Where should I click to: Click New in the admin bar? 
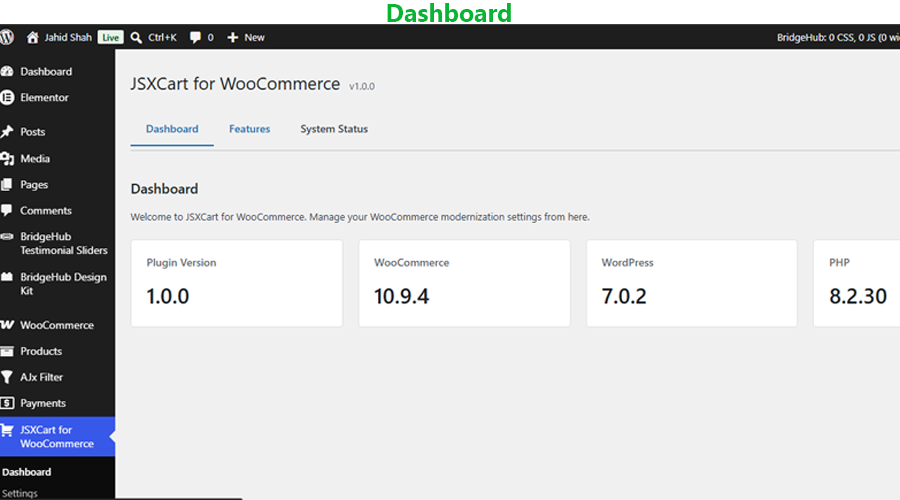[x=254, y=37]
